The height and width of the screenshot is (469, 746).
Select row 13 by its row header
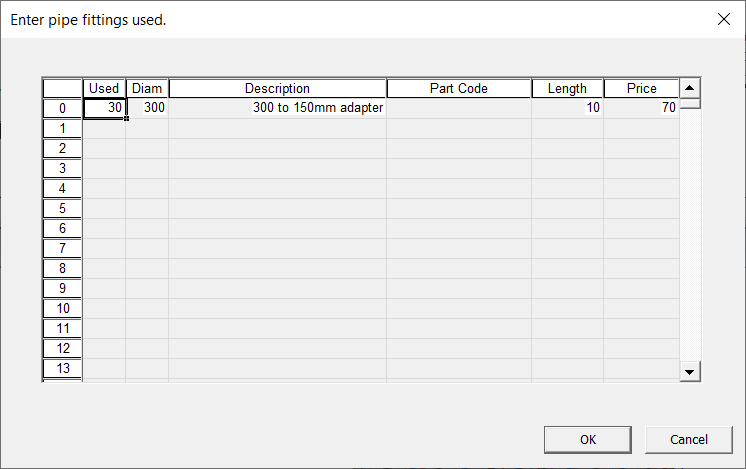click(62, 368)
